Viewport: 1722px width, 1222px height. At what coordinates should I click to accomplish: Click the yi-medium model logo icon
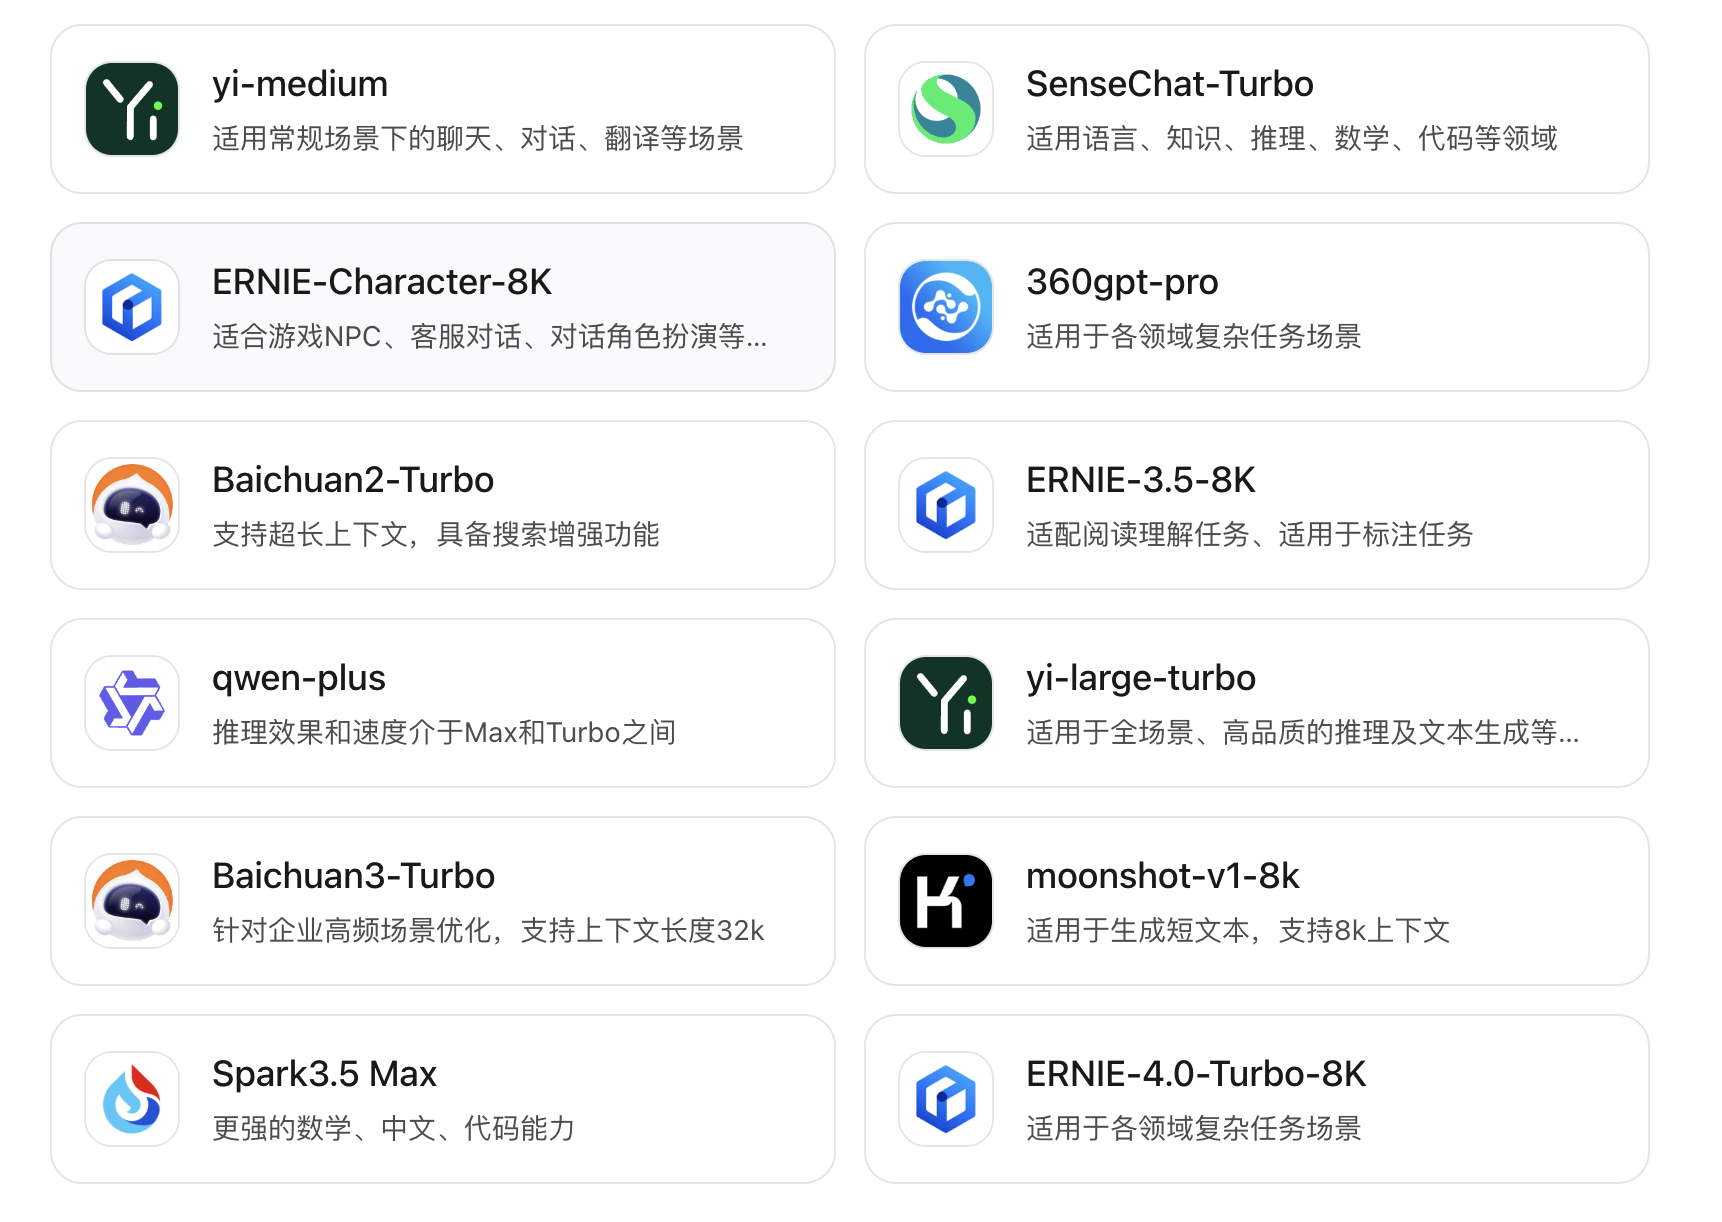(132, 109)
